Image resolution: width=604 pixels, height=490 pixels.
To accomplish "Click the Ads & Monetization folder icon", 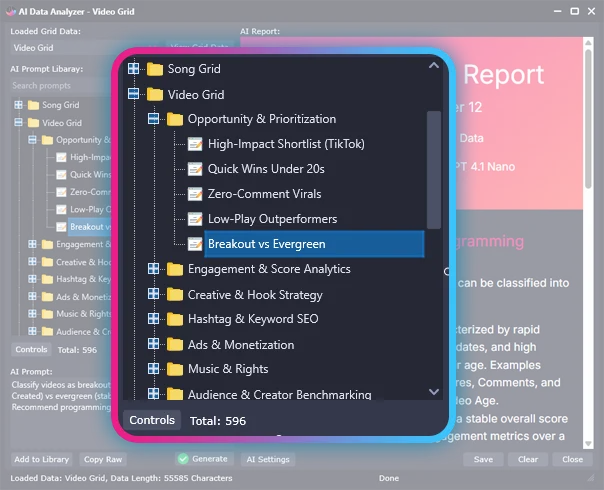I will (x=175, y=344).
